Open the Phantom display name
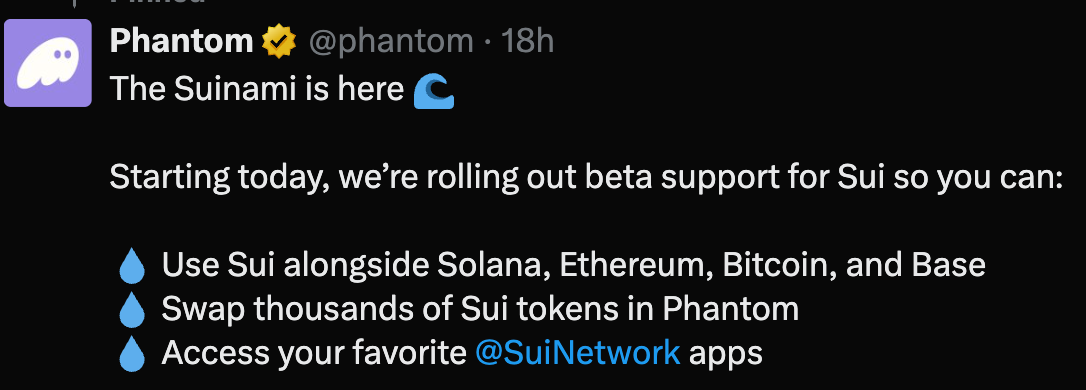The width and height of the screenshot is (1086, 390). click(x=181, y=42)
